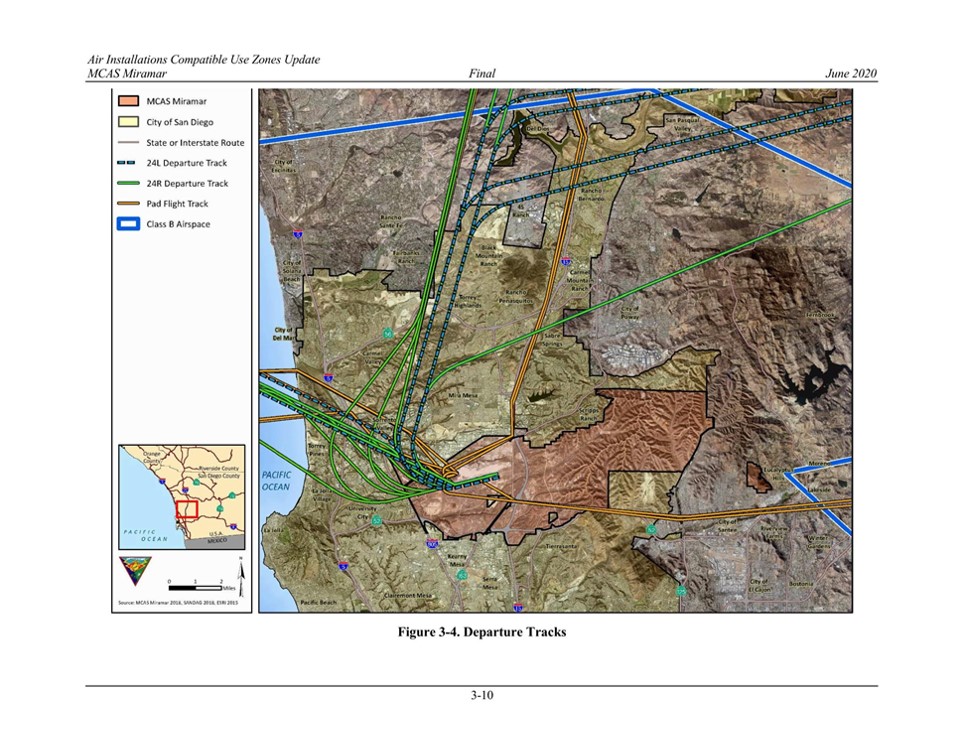Click the 'City of San Diego' legend label
The height and width of the screenshot is (746, 964).
click(x=180, y=122)
